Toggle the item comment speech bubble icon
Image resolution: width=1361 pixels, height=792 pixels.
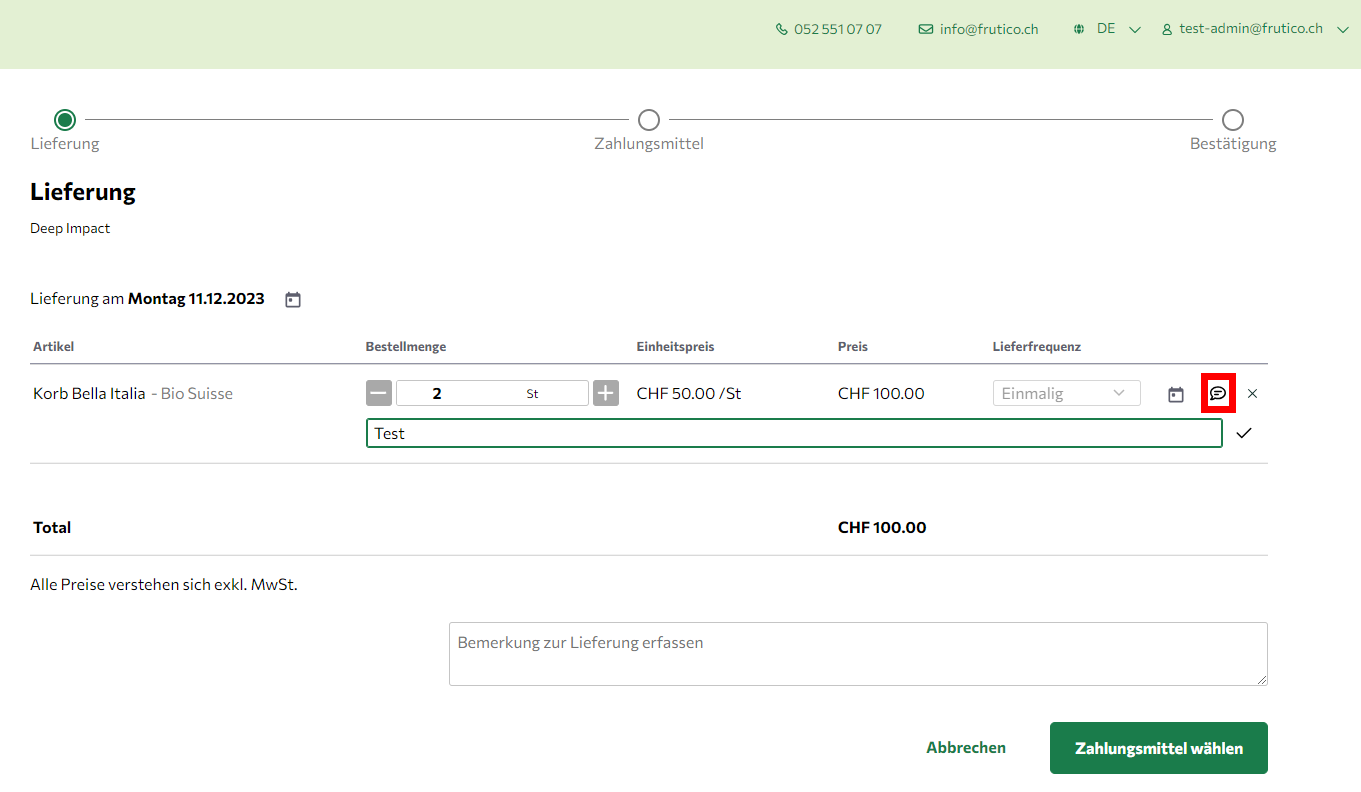coord(1218,393)
